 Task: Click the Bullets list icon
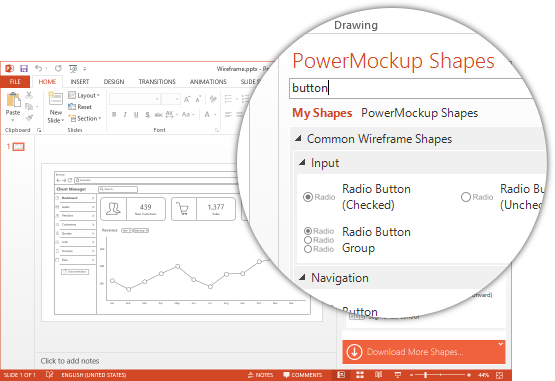[228, 99]
